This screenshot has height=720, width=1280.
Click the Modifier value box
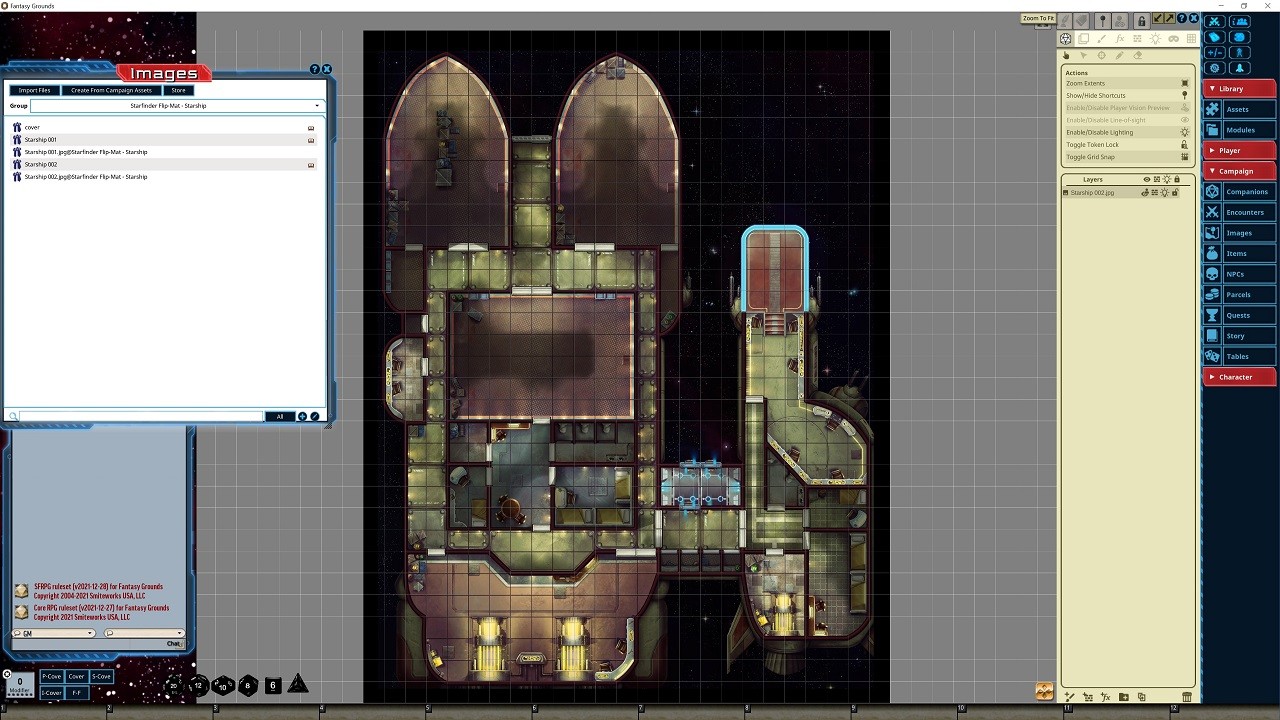click(19, 684)
